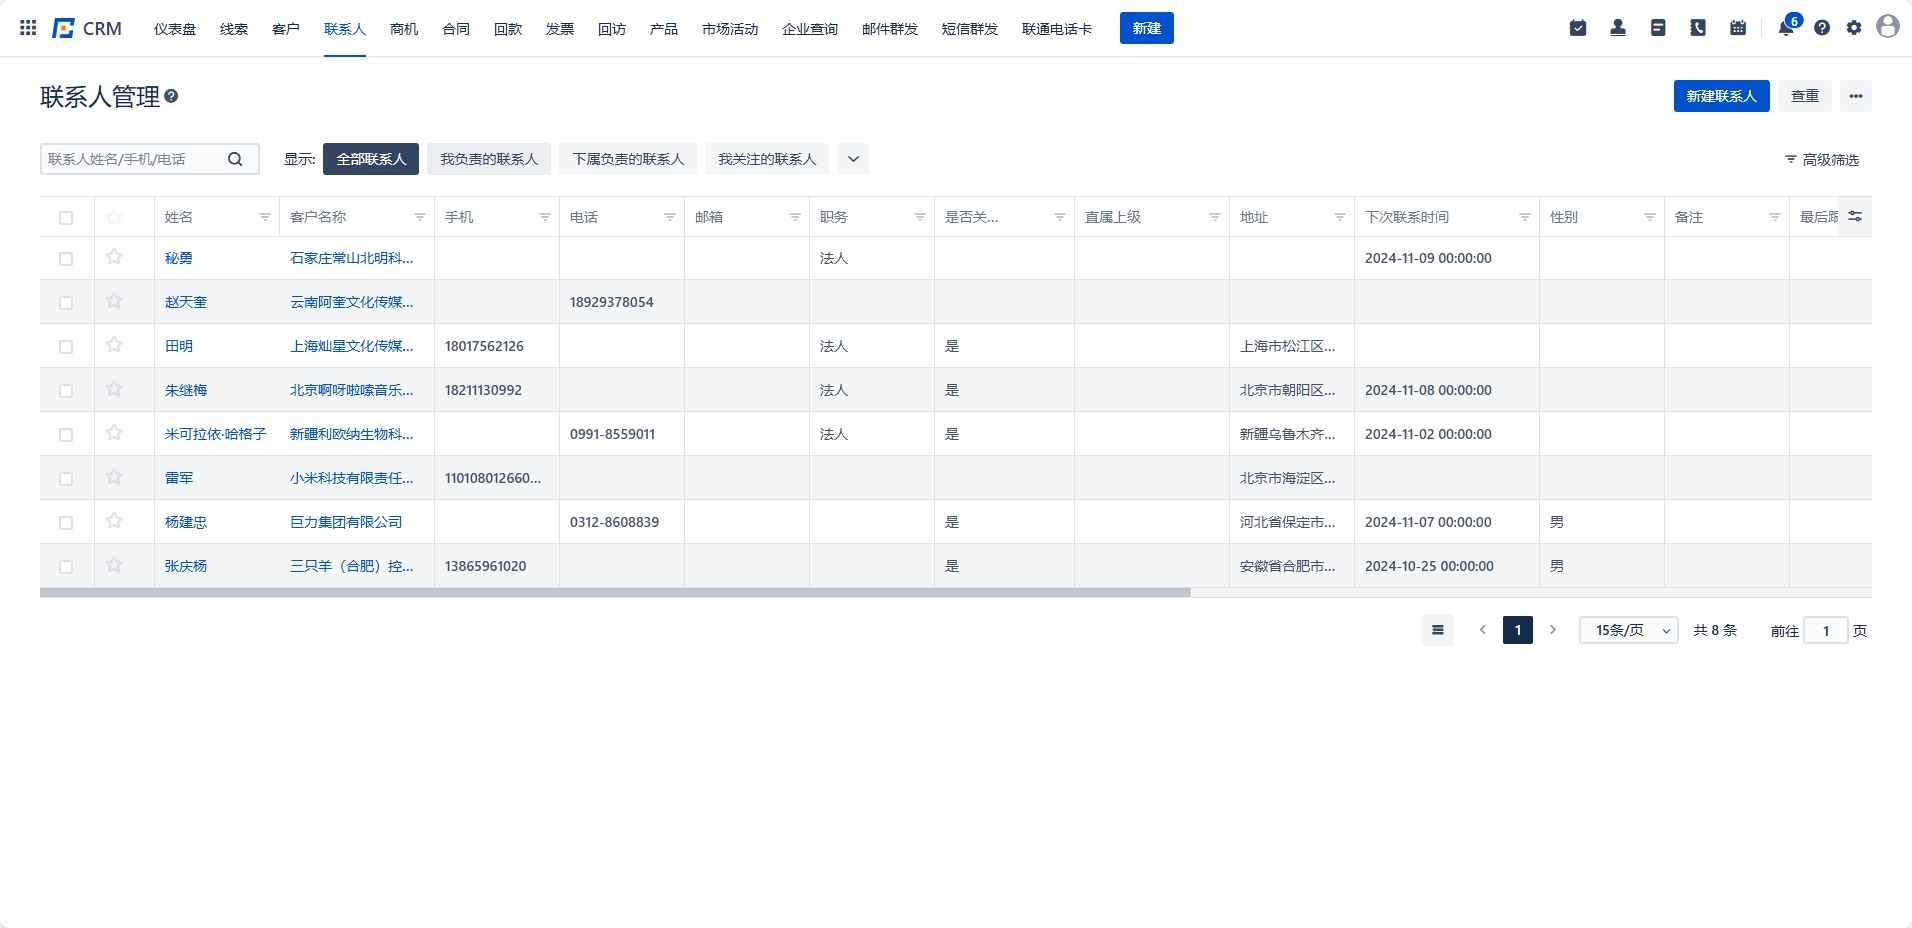Click the list view icon near pagination
The height and width of the screenshot is (928, 1912).
[1438, 630]
